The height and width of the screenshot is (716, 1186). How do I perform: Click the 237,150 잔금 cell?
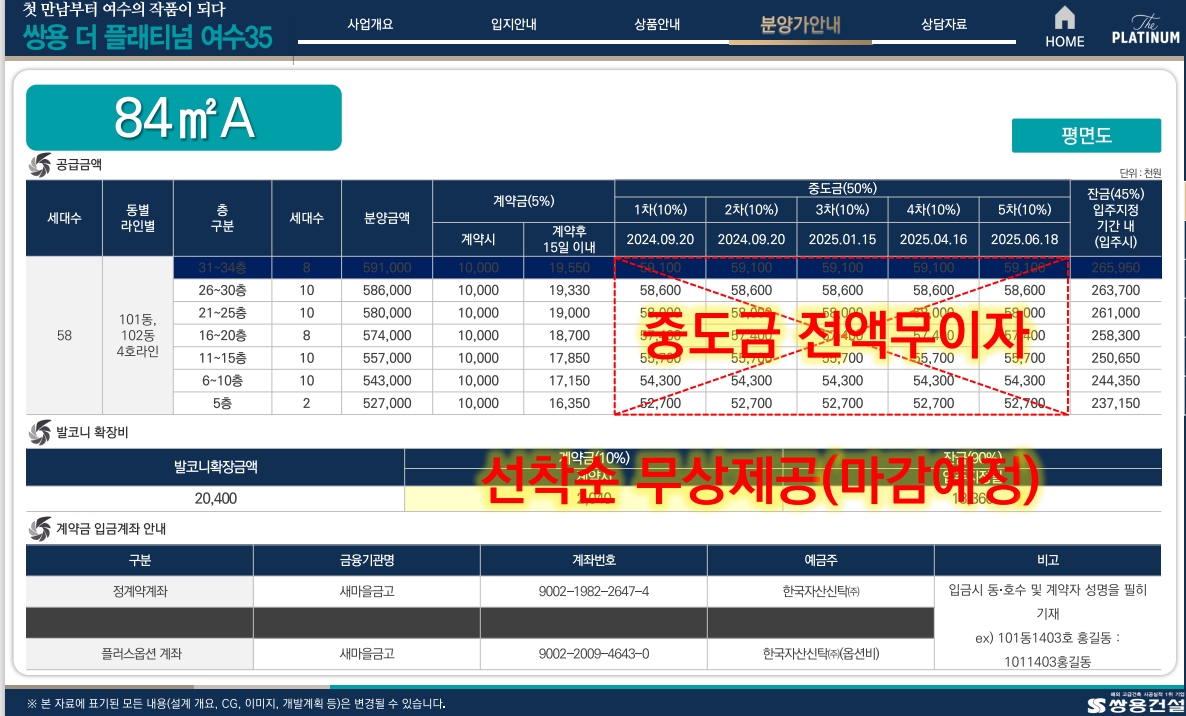(x=1116, y=404)
